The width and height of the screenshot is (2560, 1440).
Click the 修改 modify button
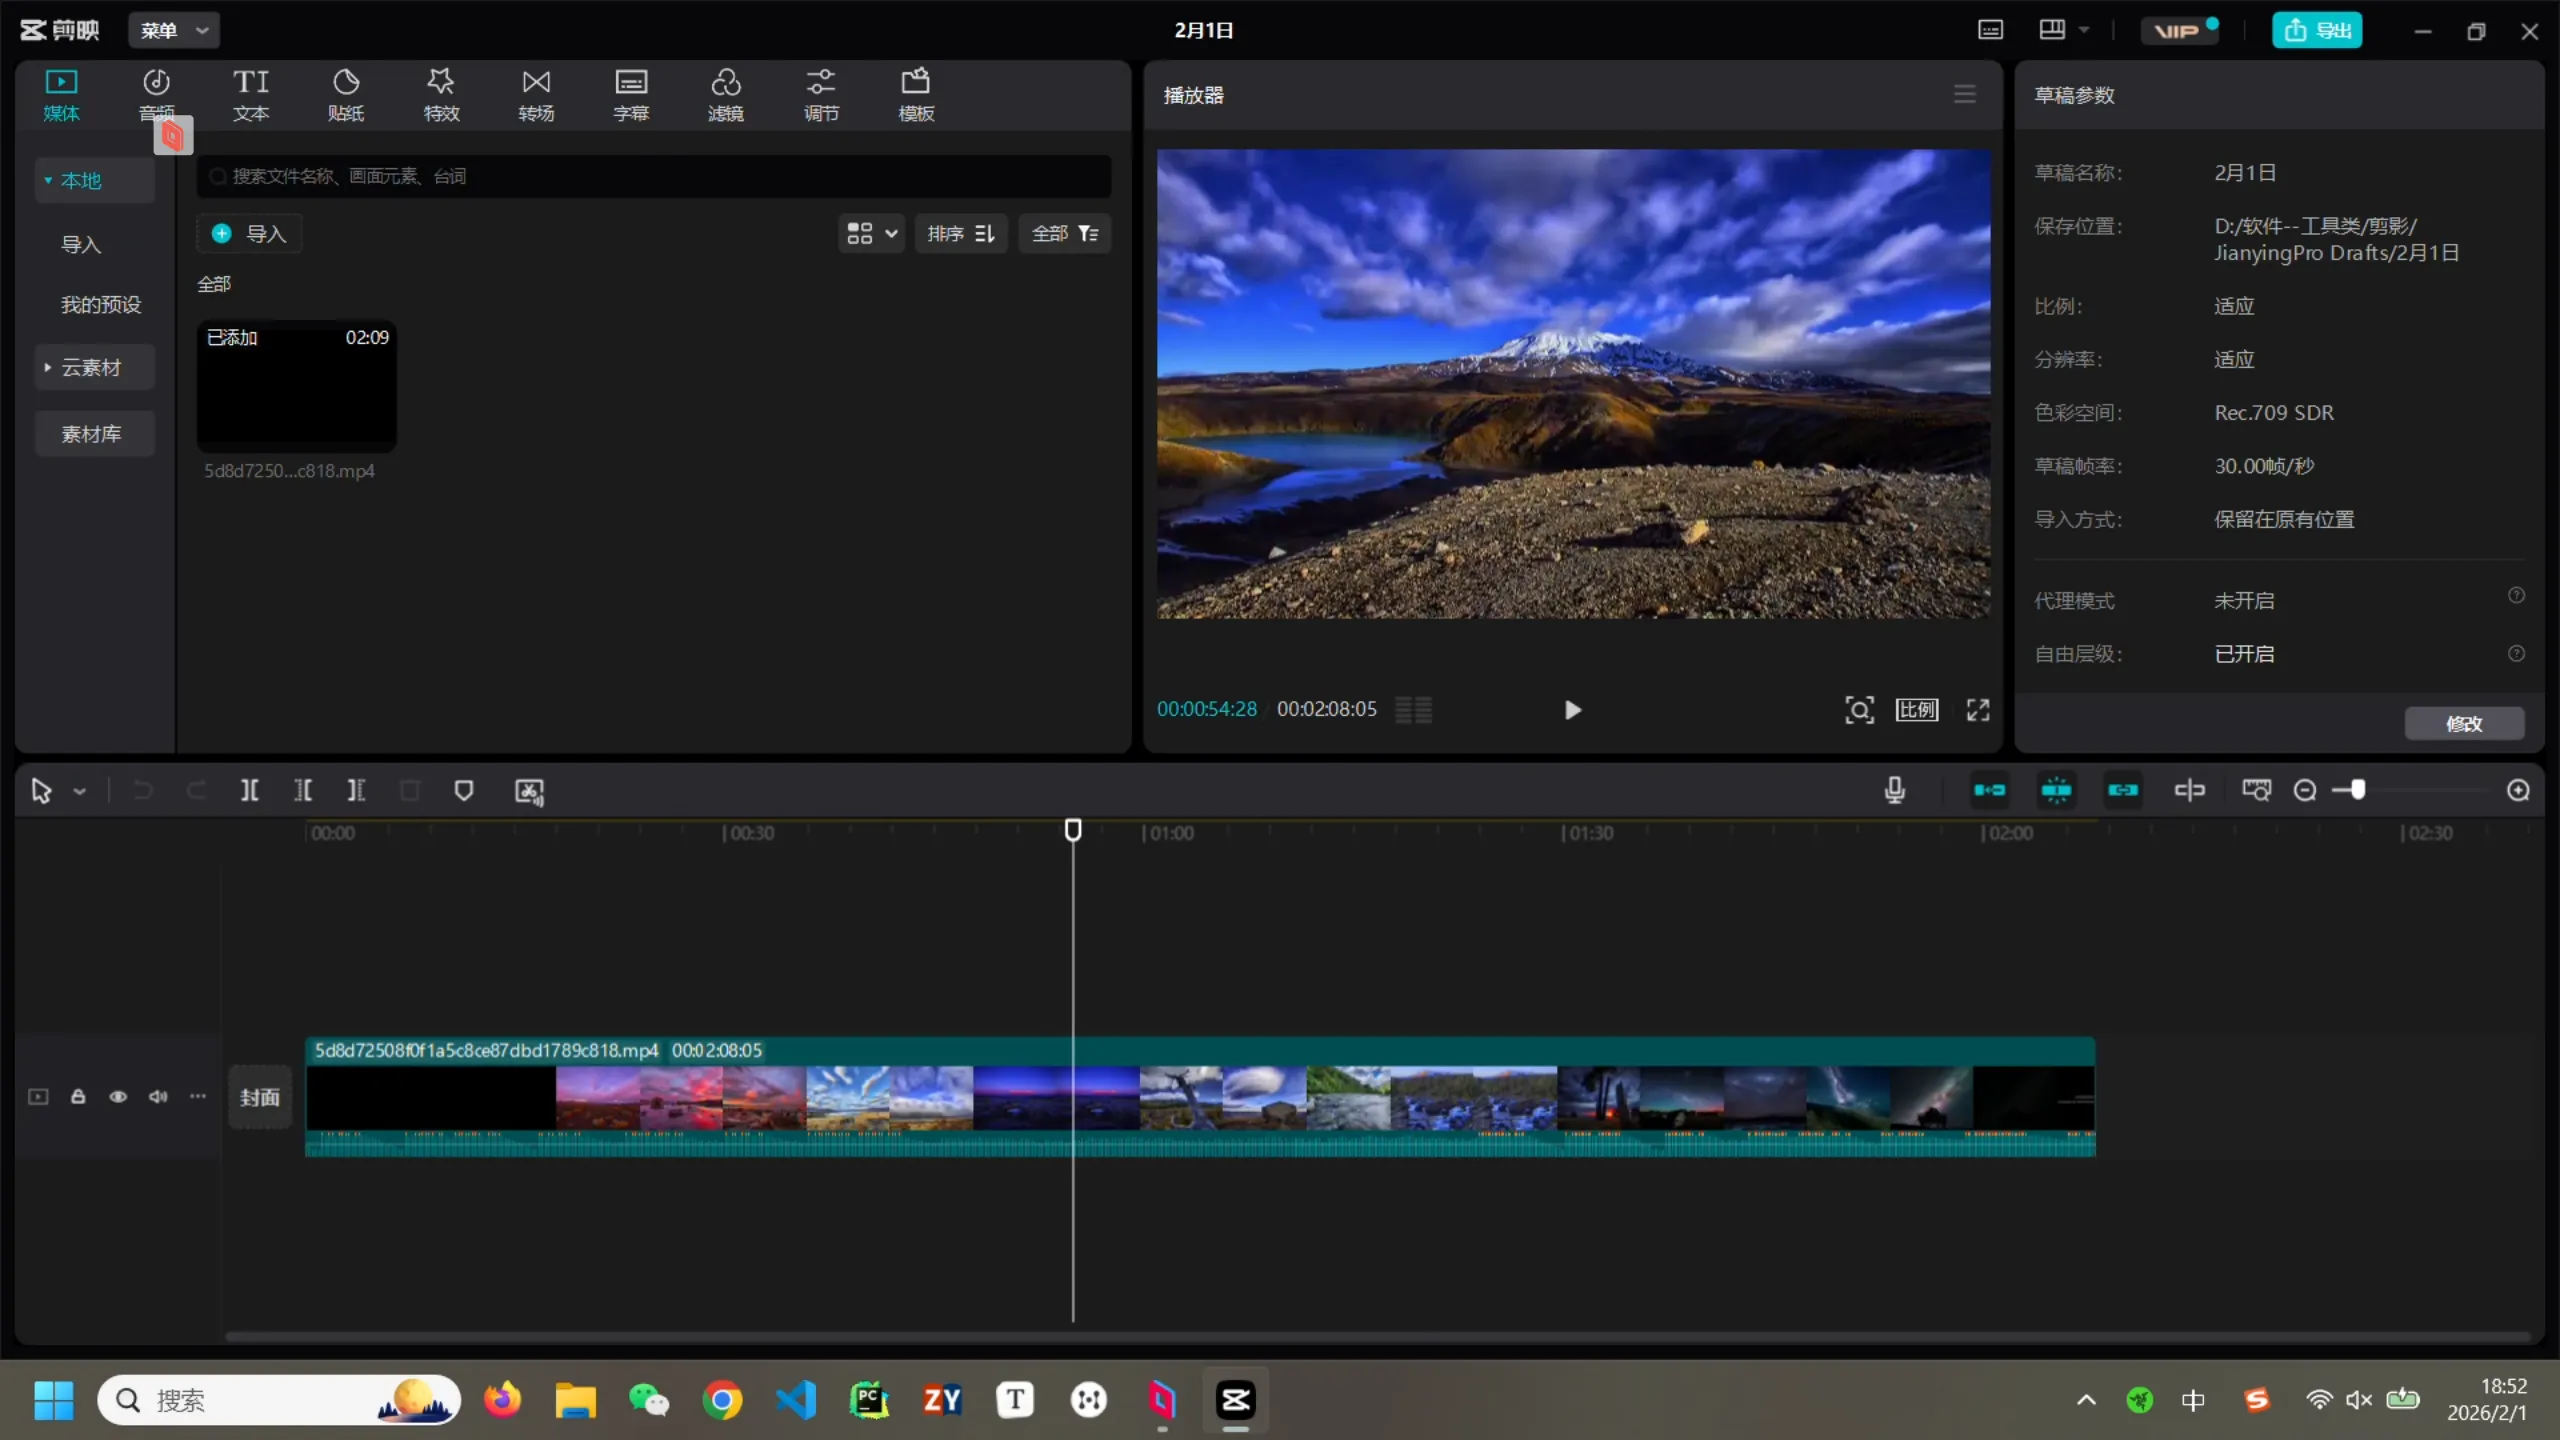click(2464, 724)
